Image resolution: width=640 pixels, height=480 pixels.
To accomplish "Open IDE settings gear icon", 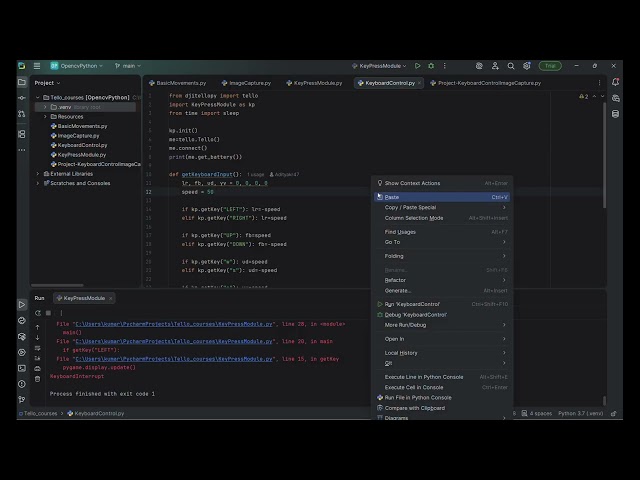I will [527, 66].
